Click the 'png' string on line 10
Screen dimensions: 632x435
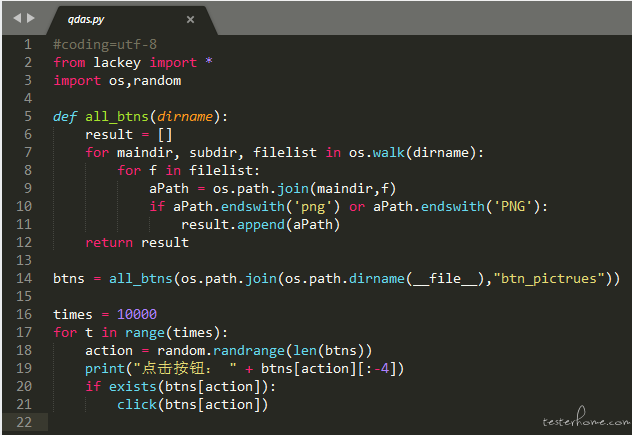click(x=313, y=207)
